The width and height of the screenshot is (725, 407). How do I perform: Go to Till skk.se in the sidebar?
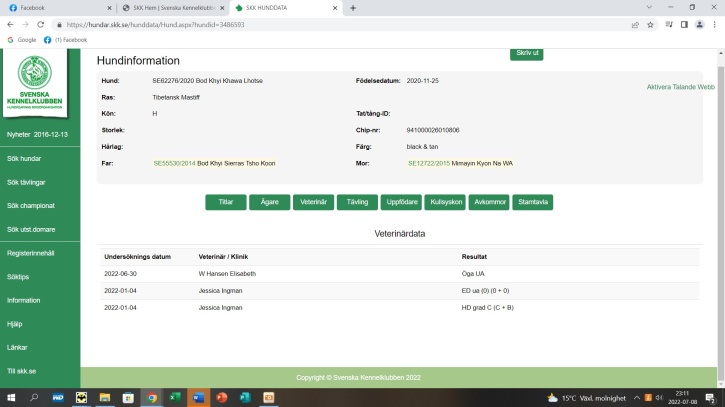point(21,371)
